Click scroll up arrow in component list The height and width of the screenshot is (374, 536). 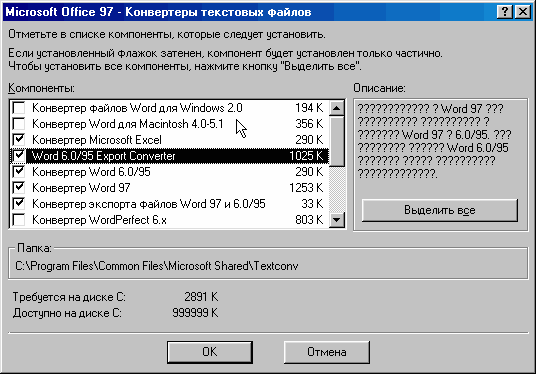337,108
